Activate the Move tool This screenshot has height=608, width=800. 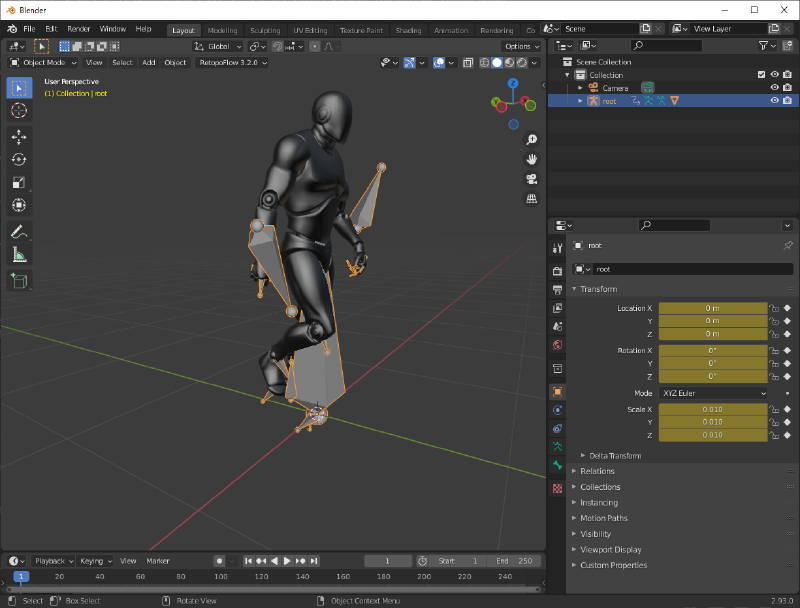click(x=19, y=137)
